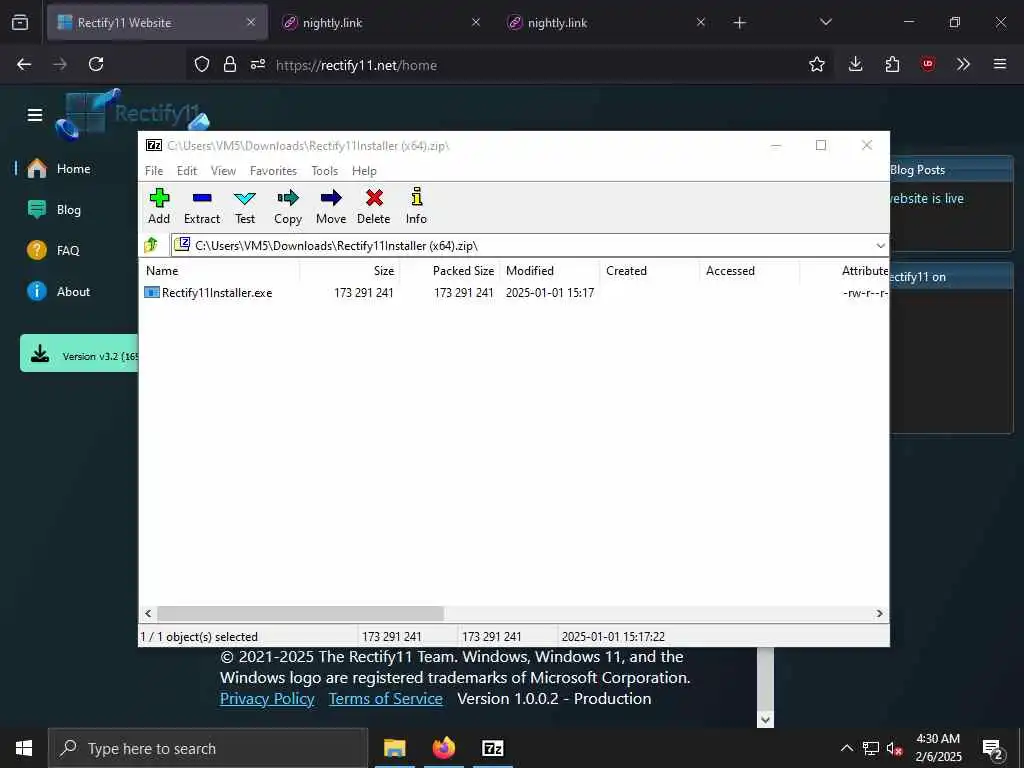
Task: Open the Favorites menu
Action: 273,170
